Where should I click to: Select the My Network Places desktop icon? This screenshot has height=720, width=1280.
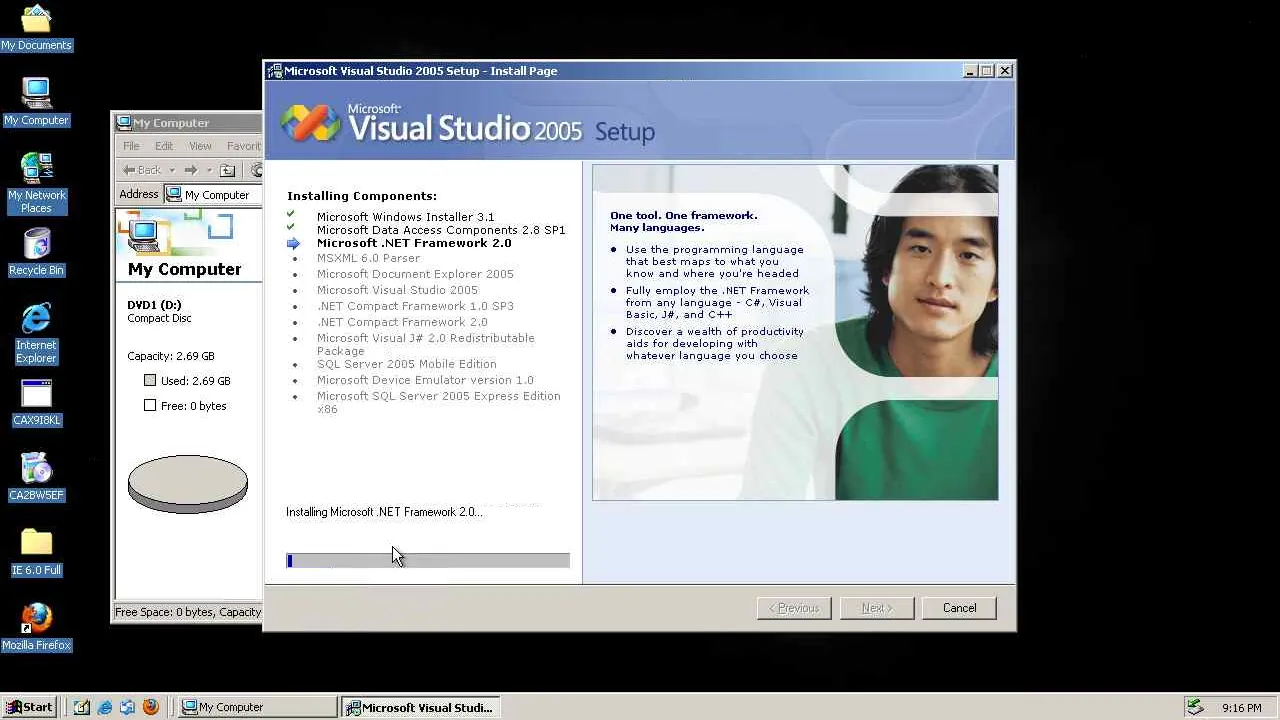(36, 183)
